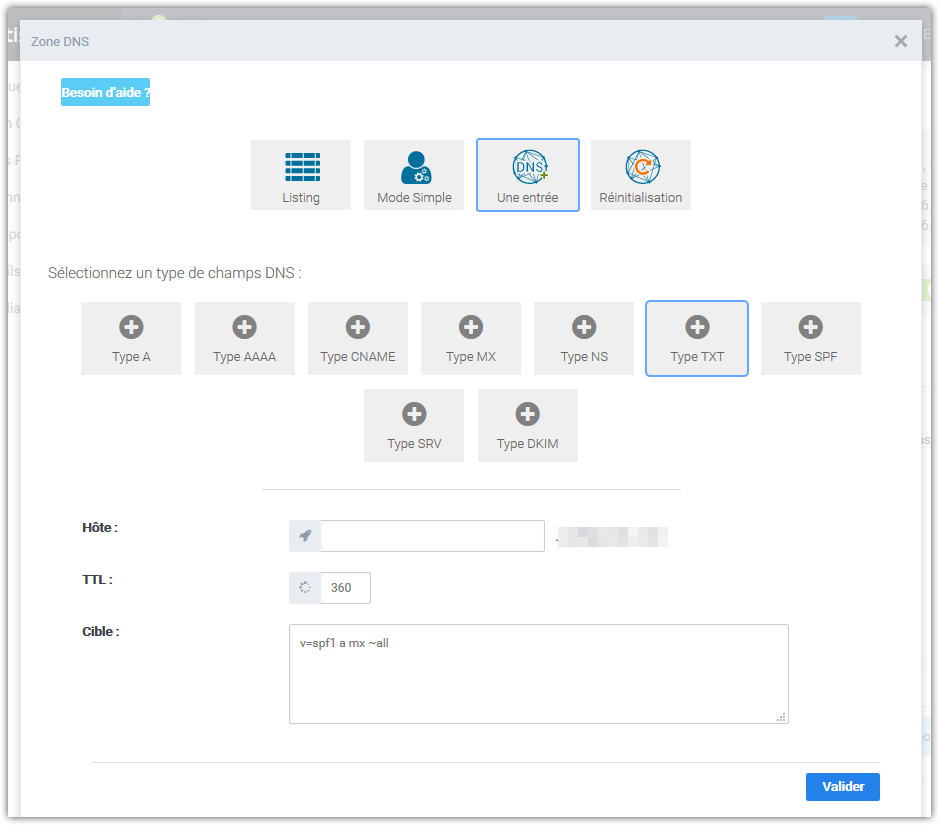The image size is (939, 825).
Task: Select the Listing view icon
Action: point(301,174)
